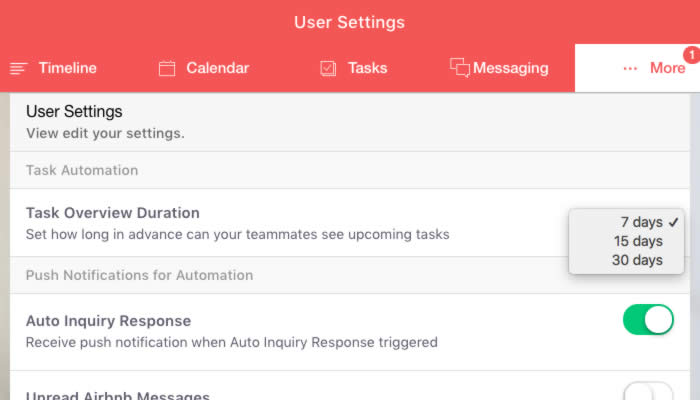
Task: Disable the Auto Inquiry Response toggle
Action: click(648, 320)
